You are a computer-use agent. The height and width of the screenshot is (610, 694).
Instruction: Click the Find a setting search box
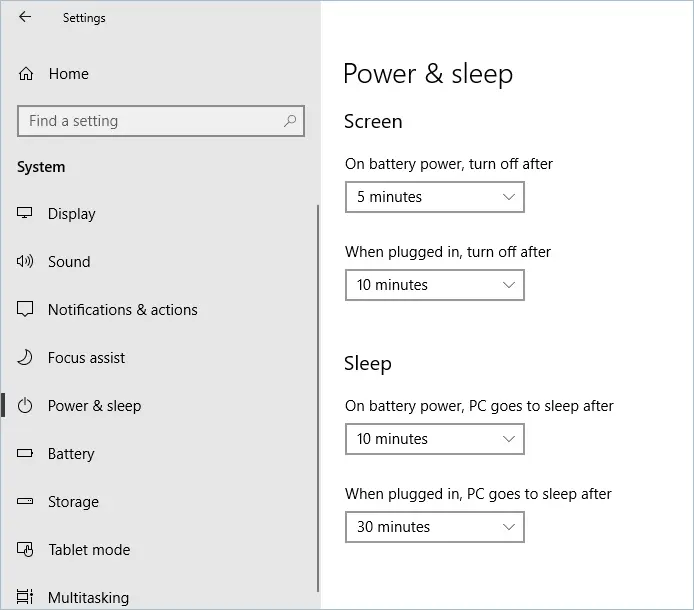150,121
